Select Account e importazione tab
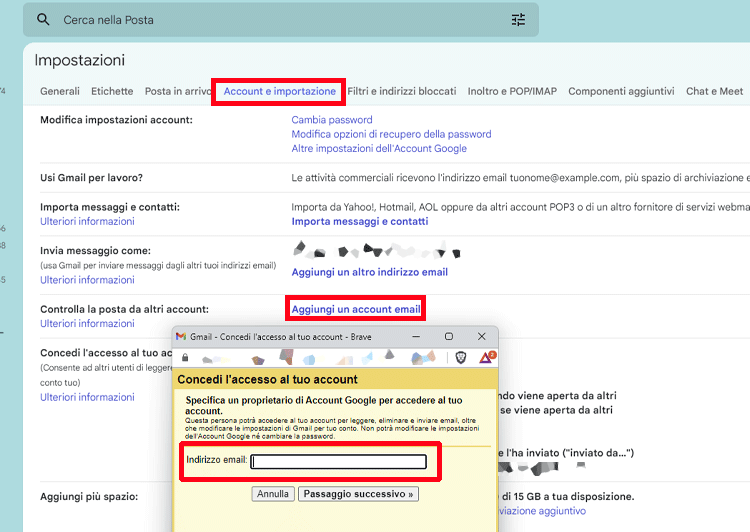The height and width of the screenshot is (532, 750). pyautogui.click(x=280, y=91)
